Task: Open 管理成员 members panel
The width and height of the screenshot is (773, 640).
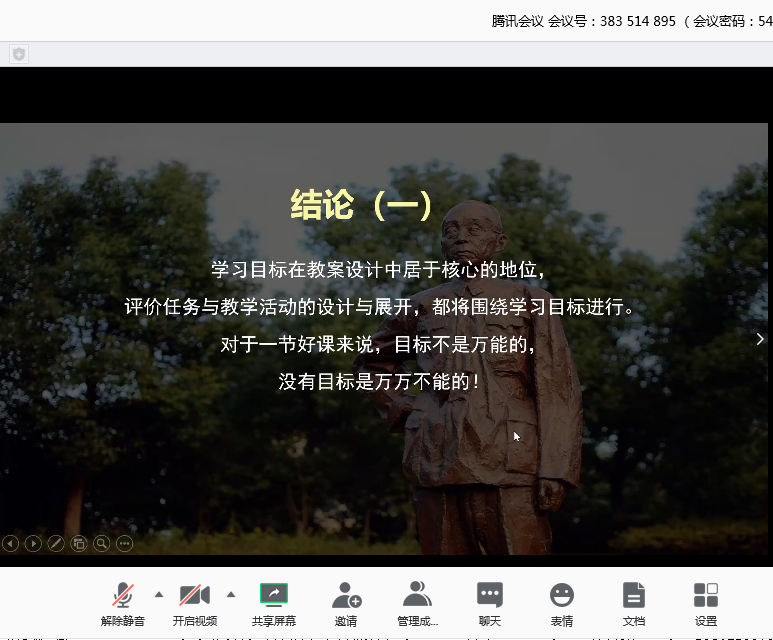Action: (x=418, y=604)
